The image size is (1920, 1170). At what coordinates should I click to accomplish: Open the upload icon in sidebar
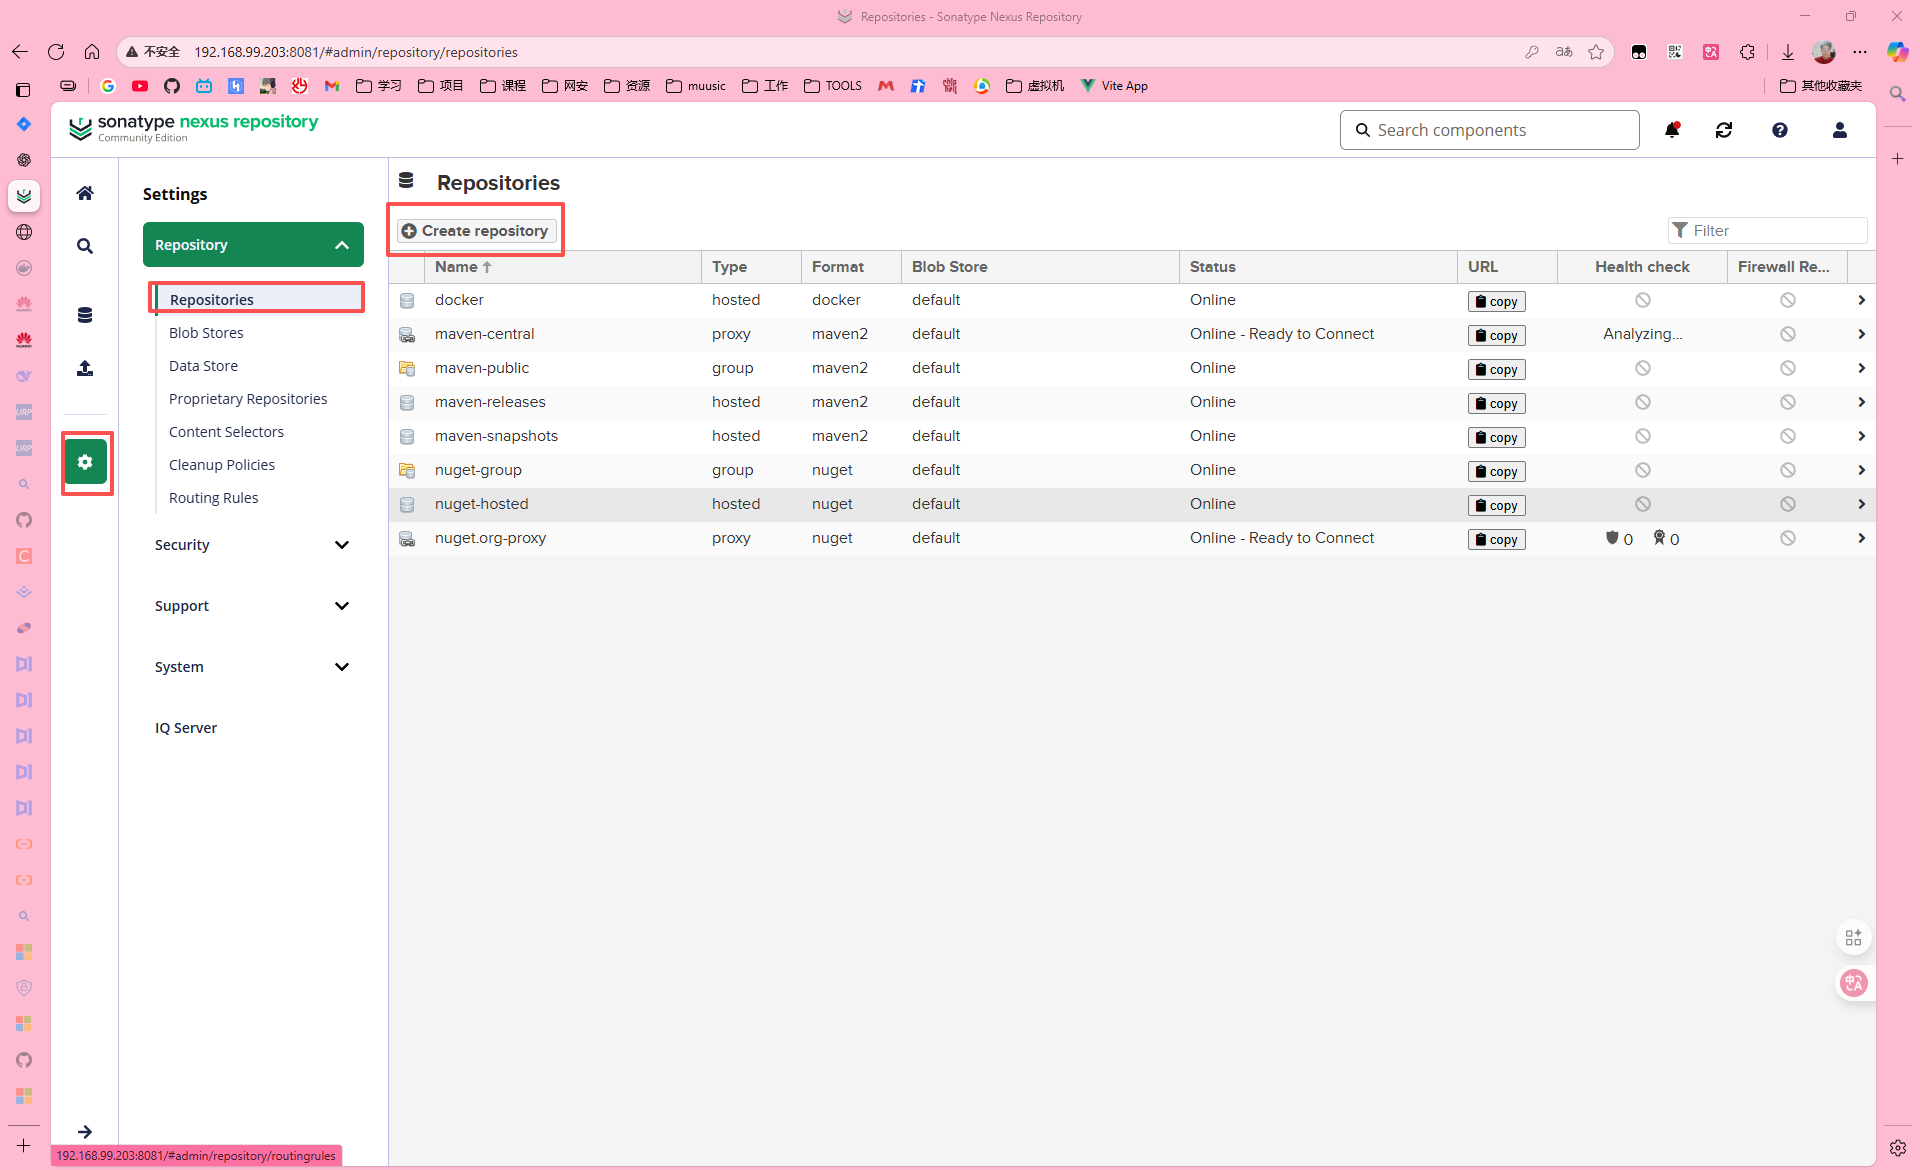(85, 369)
